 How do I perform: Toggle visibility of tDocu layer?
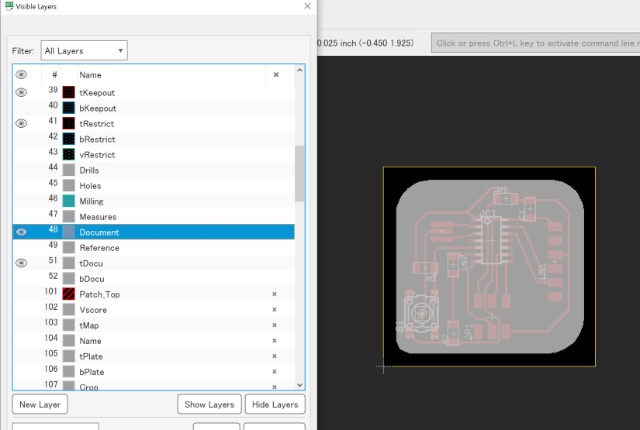(x=21, y=263)
